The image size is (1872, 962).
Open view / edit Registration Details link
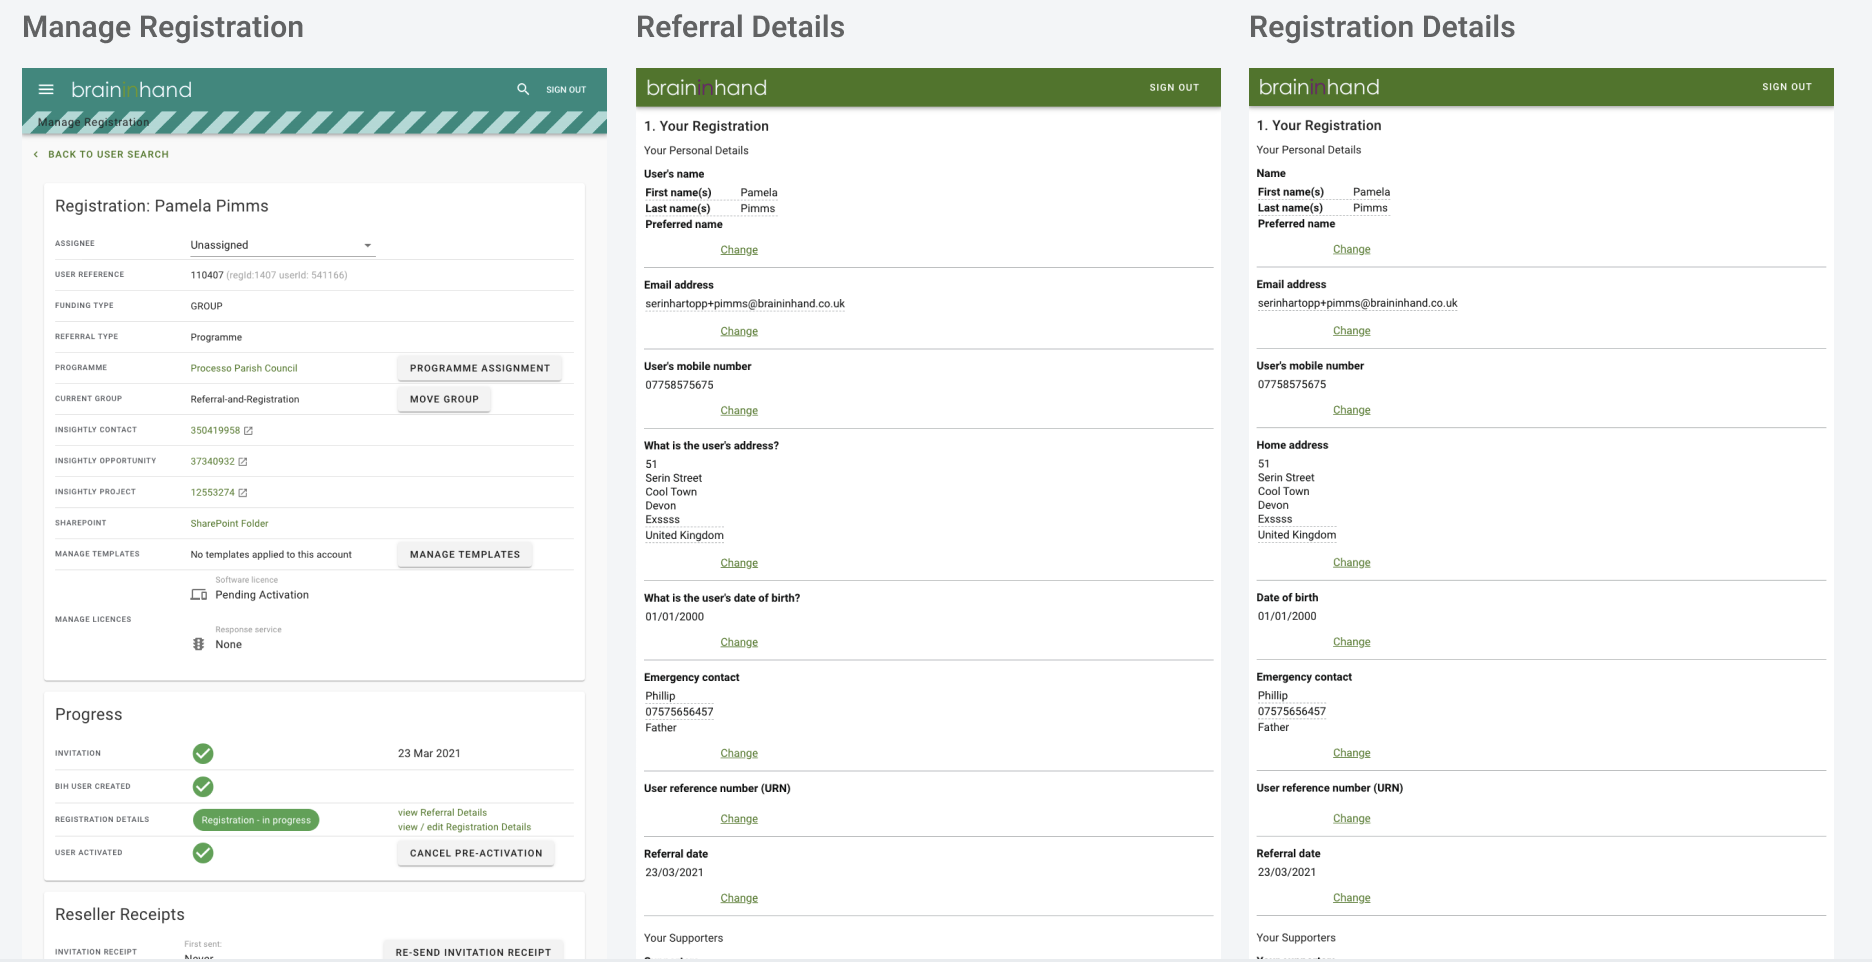click(464, 827)
